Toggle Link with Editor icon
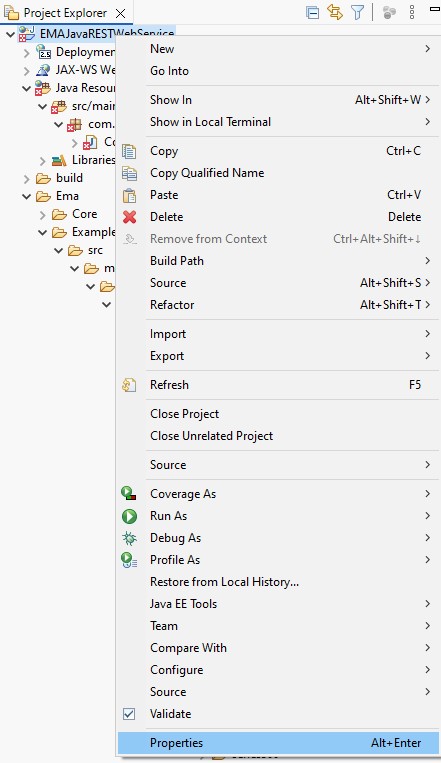The height and width of the screenshot is (763, 441). coord(335,12)
